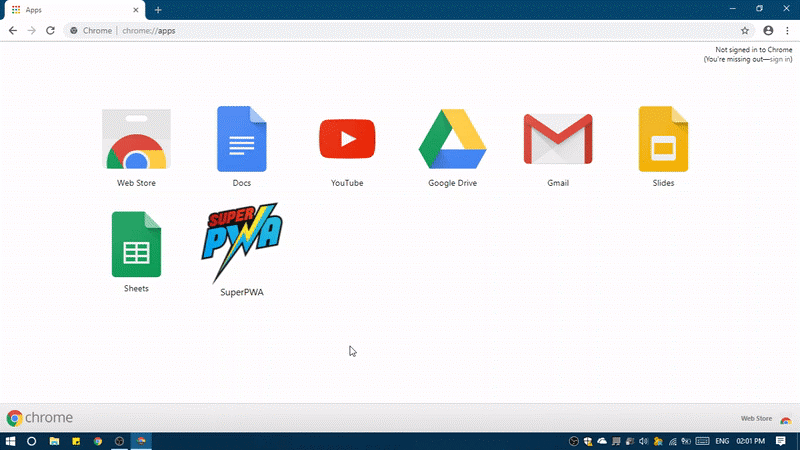Open Cortana search circle on taskbar
This screenshot has height=450, width=800.
(x=32, y=441)
